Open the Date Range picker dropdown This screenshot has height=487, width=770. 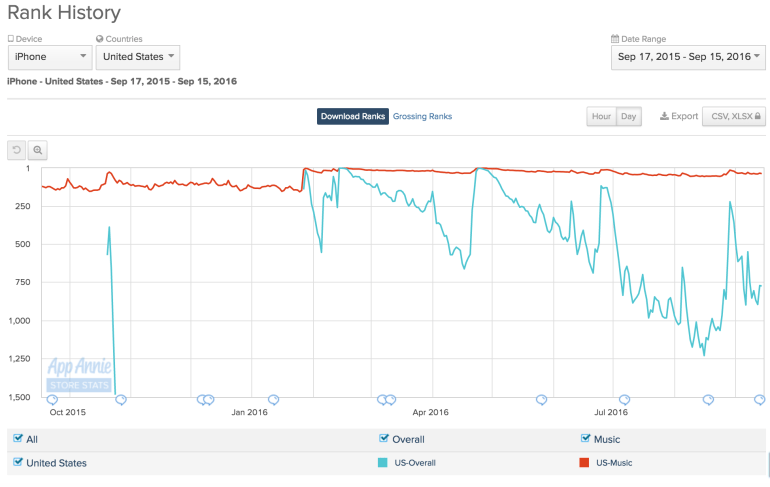click(x=689, y=56)
